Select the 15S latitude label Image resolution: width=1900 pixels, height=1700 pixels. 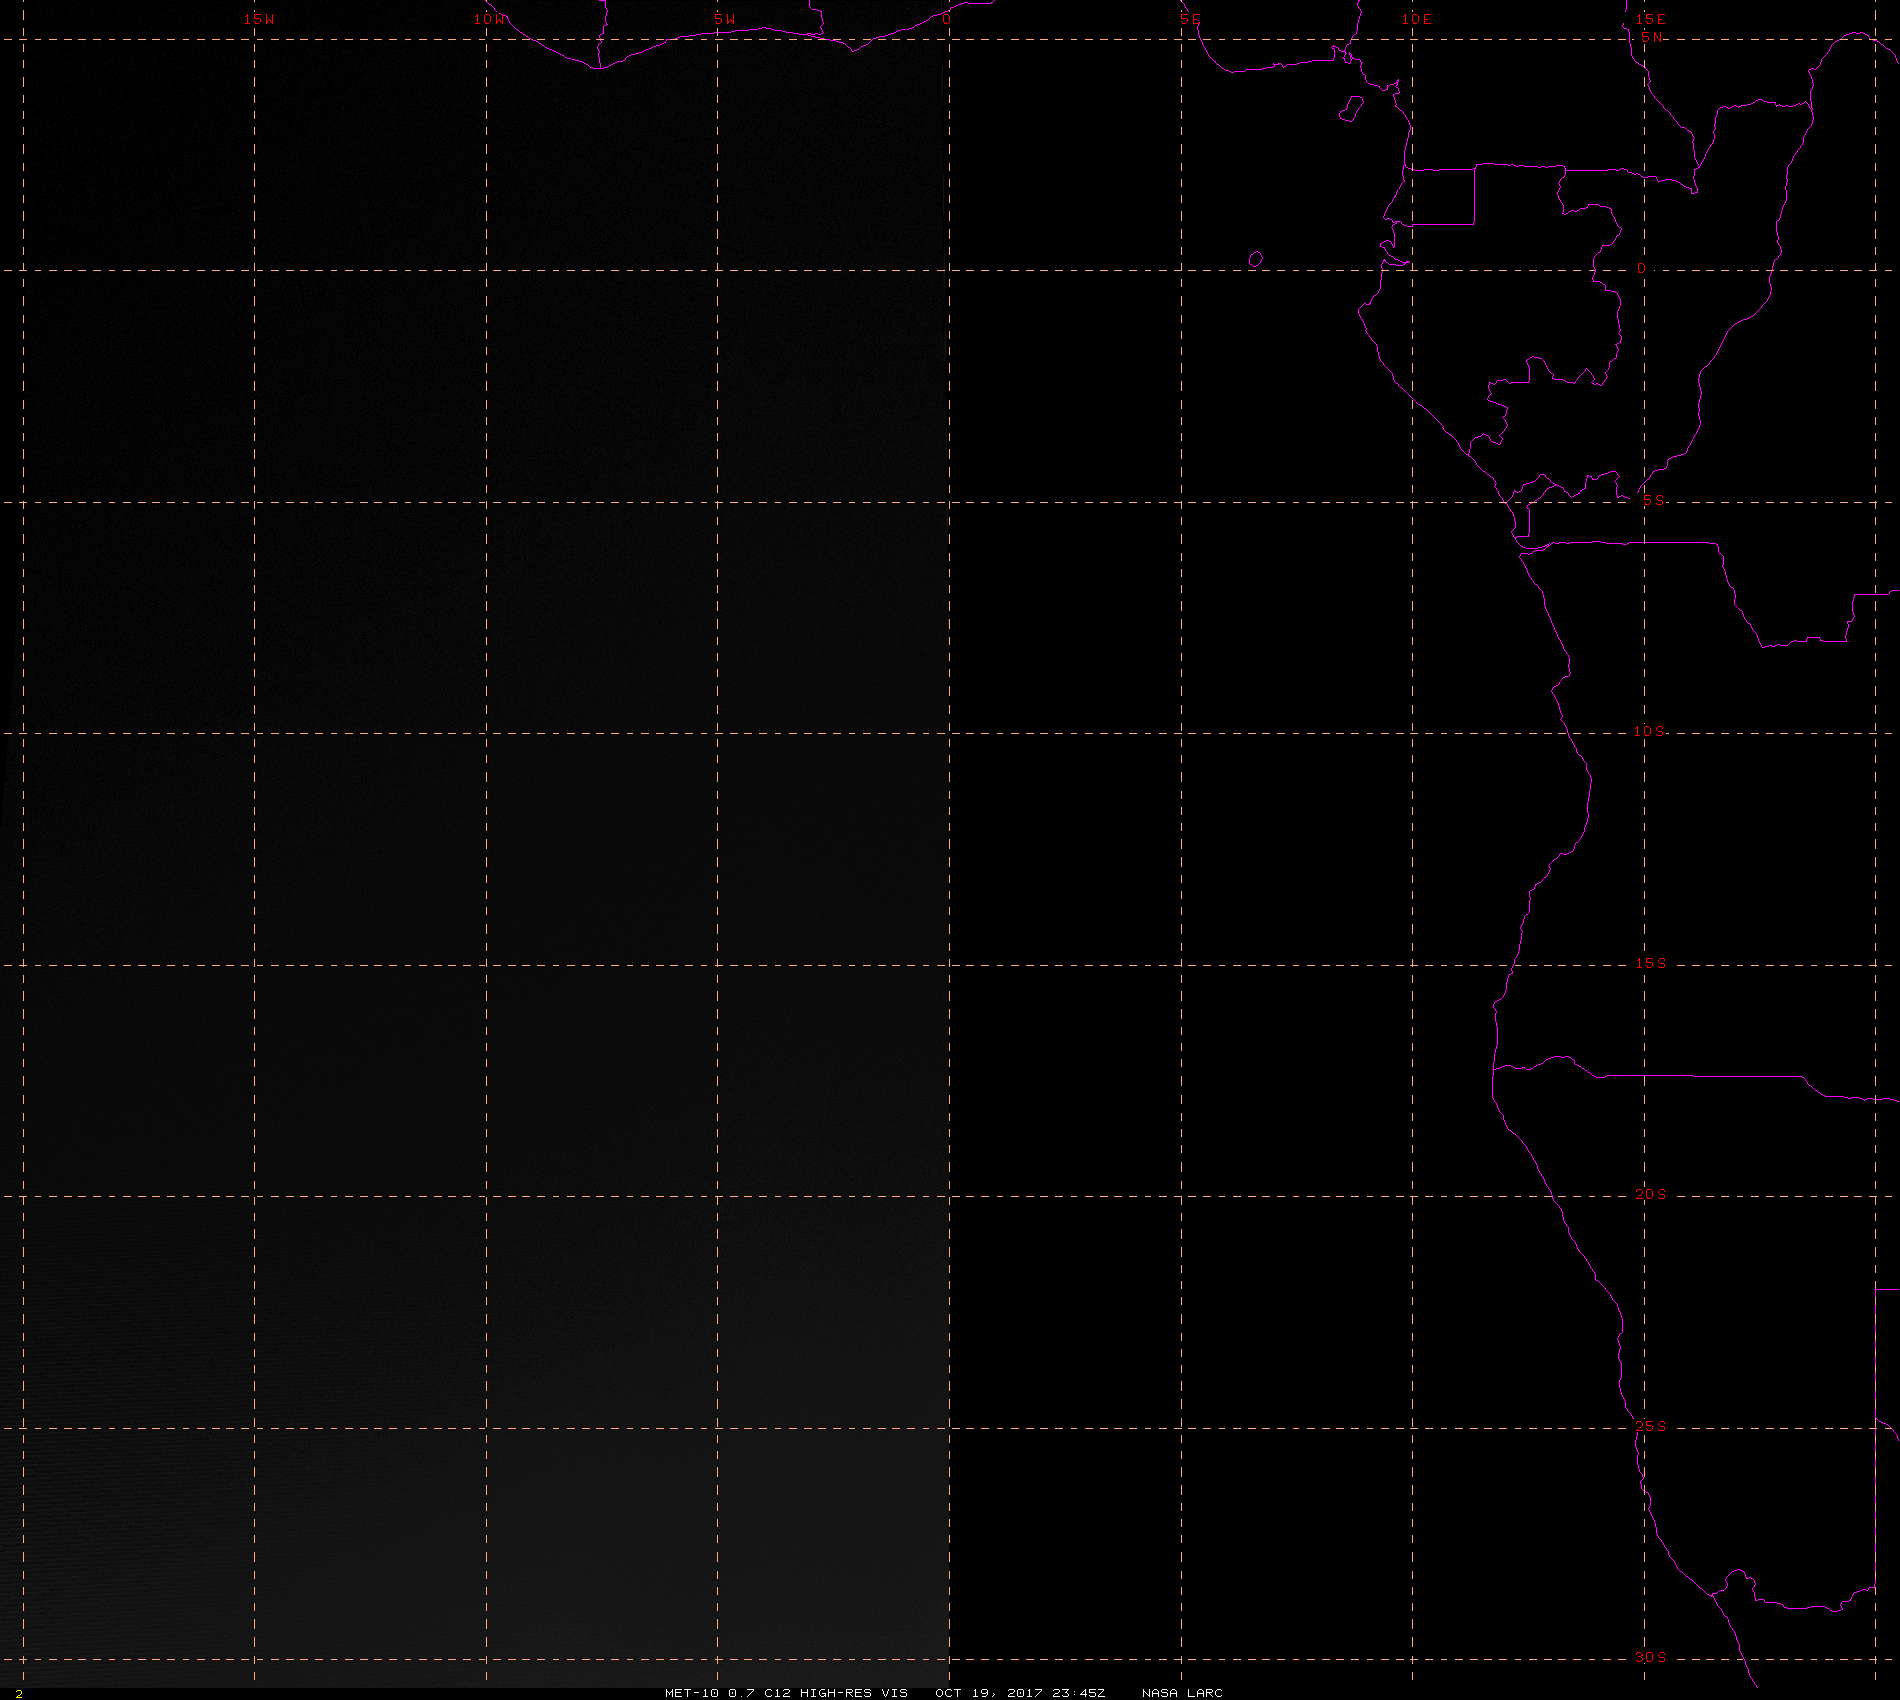[1651, 963]
